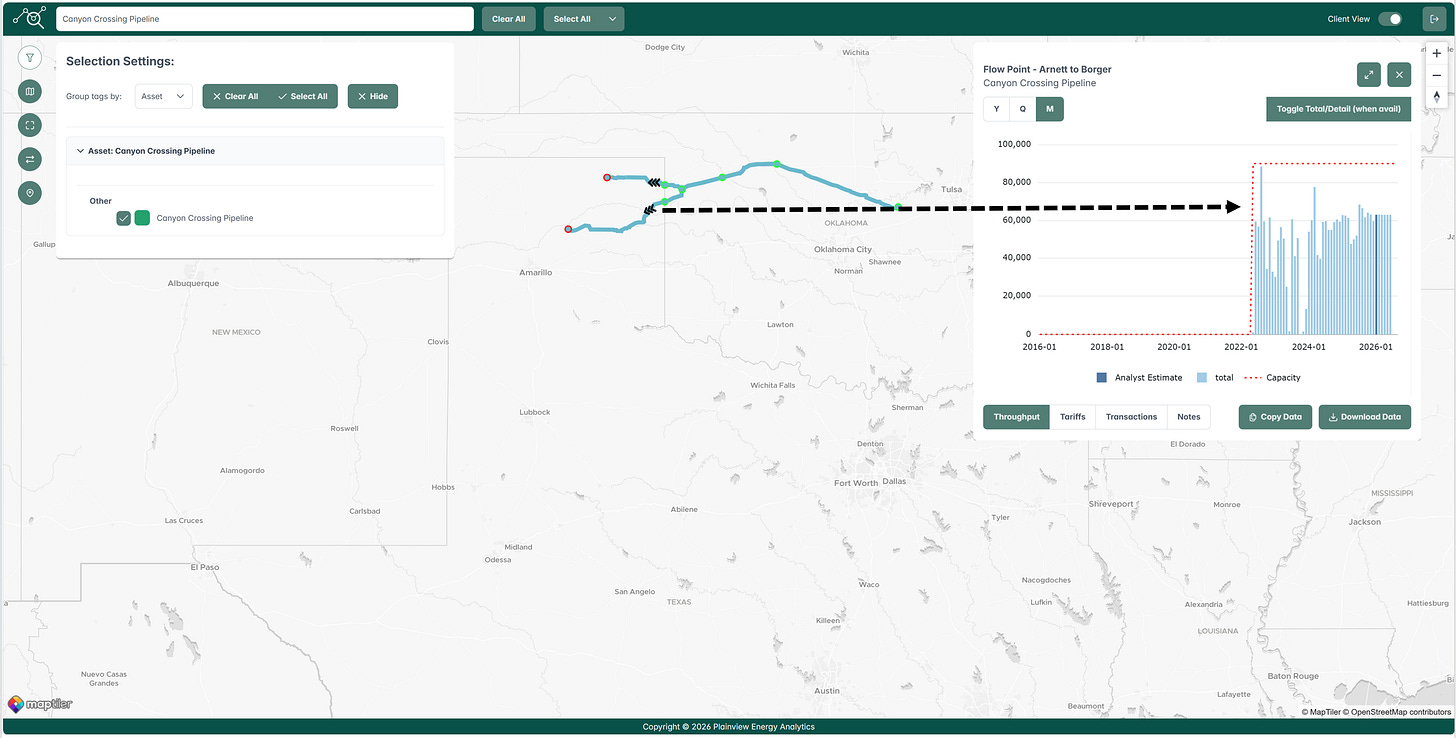Click Select All in Selection Settings
This screenshot has width=1456, height=738.
coord(304,96)
